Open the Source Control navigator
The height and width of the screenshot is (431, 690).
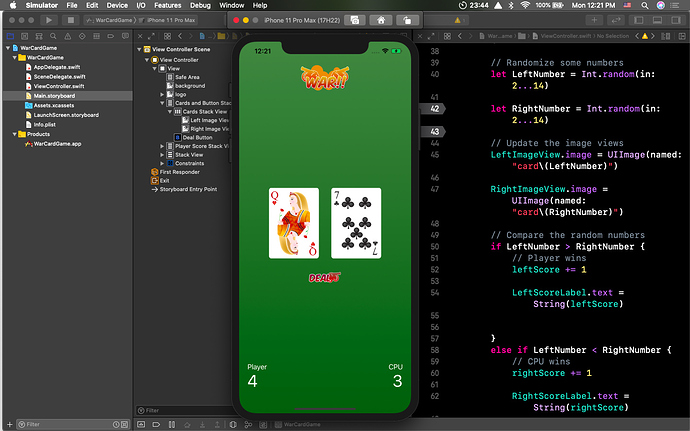coord(25,36)
